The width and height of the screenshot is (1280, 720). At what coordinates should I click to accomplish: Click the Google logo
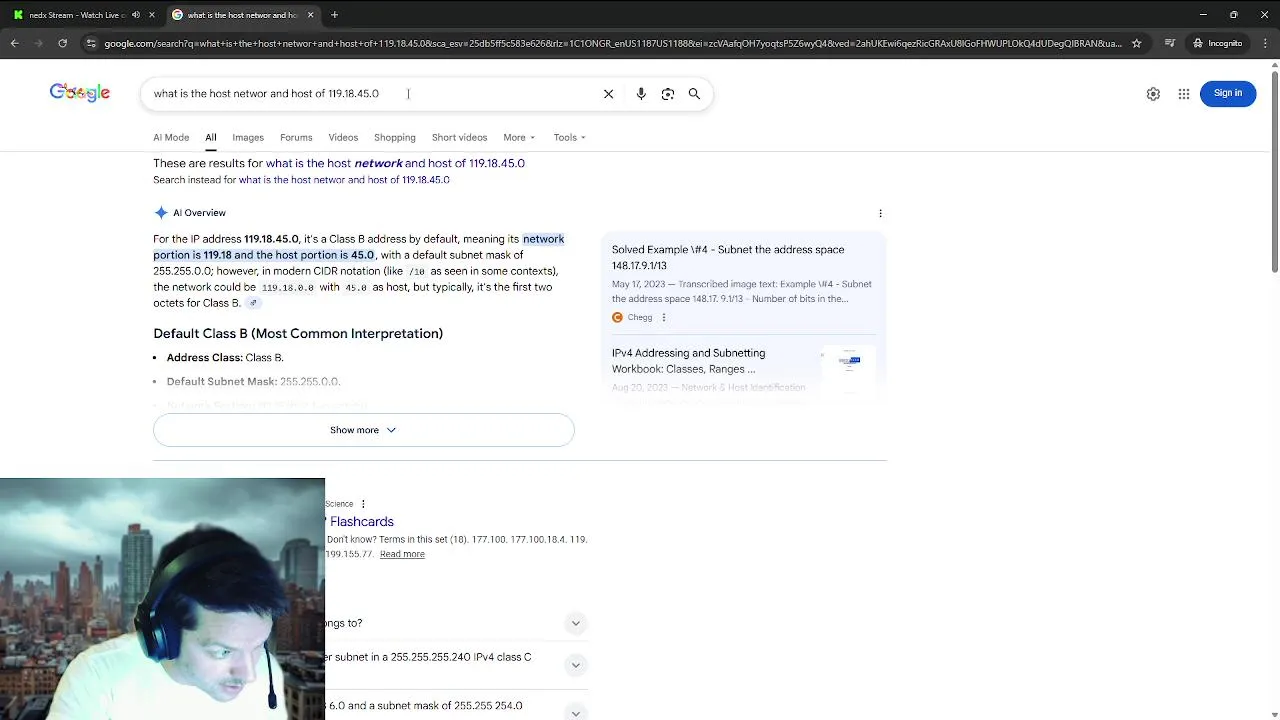[80, 93]
